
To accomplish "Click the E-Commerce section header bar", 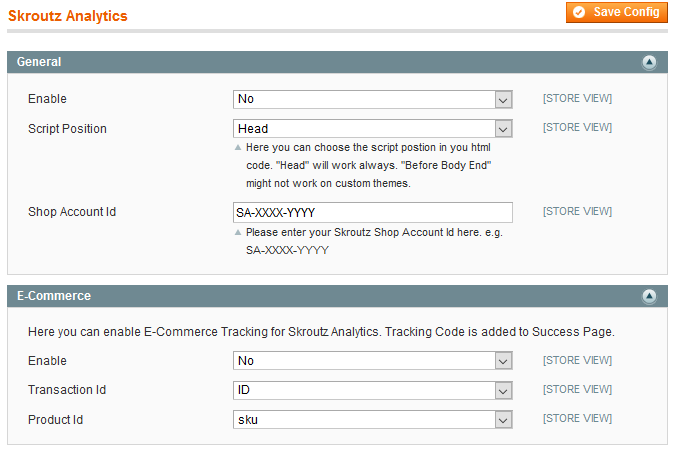I will pos(337,296).
